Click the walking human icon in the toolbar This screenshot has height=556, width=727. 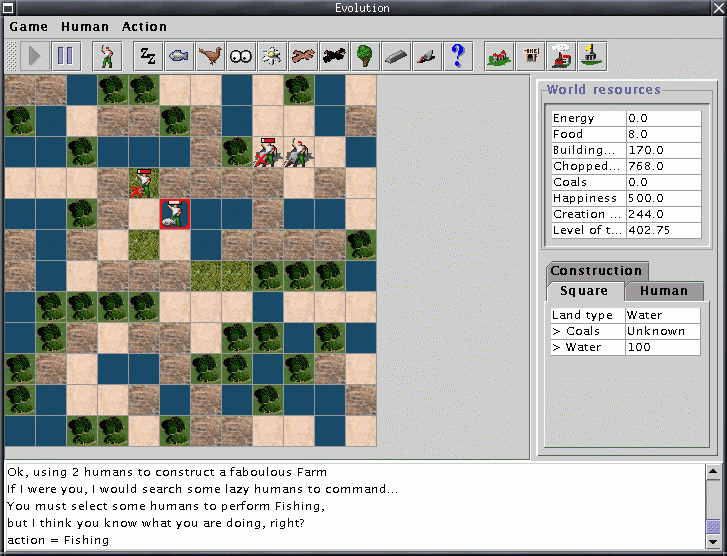click(107, 56)
